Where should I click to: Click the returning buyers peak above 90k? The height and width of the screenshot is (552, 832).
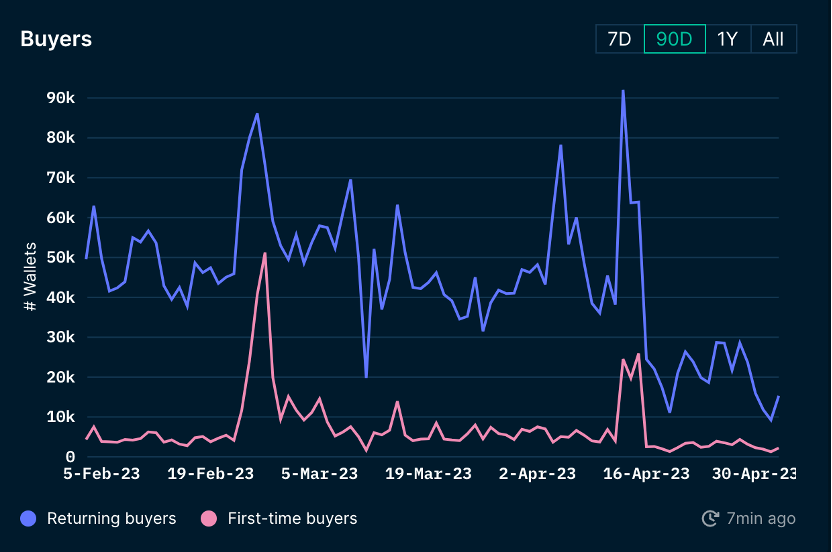(x=623, y=91)
